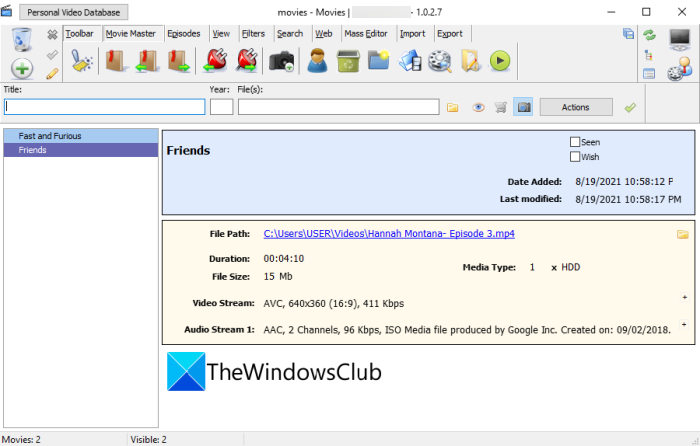Click the Personal Video Database button
This screenshot has width=700, height=446.
74,12
